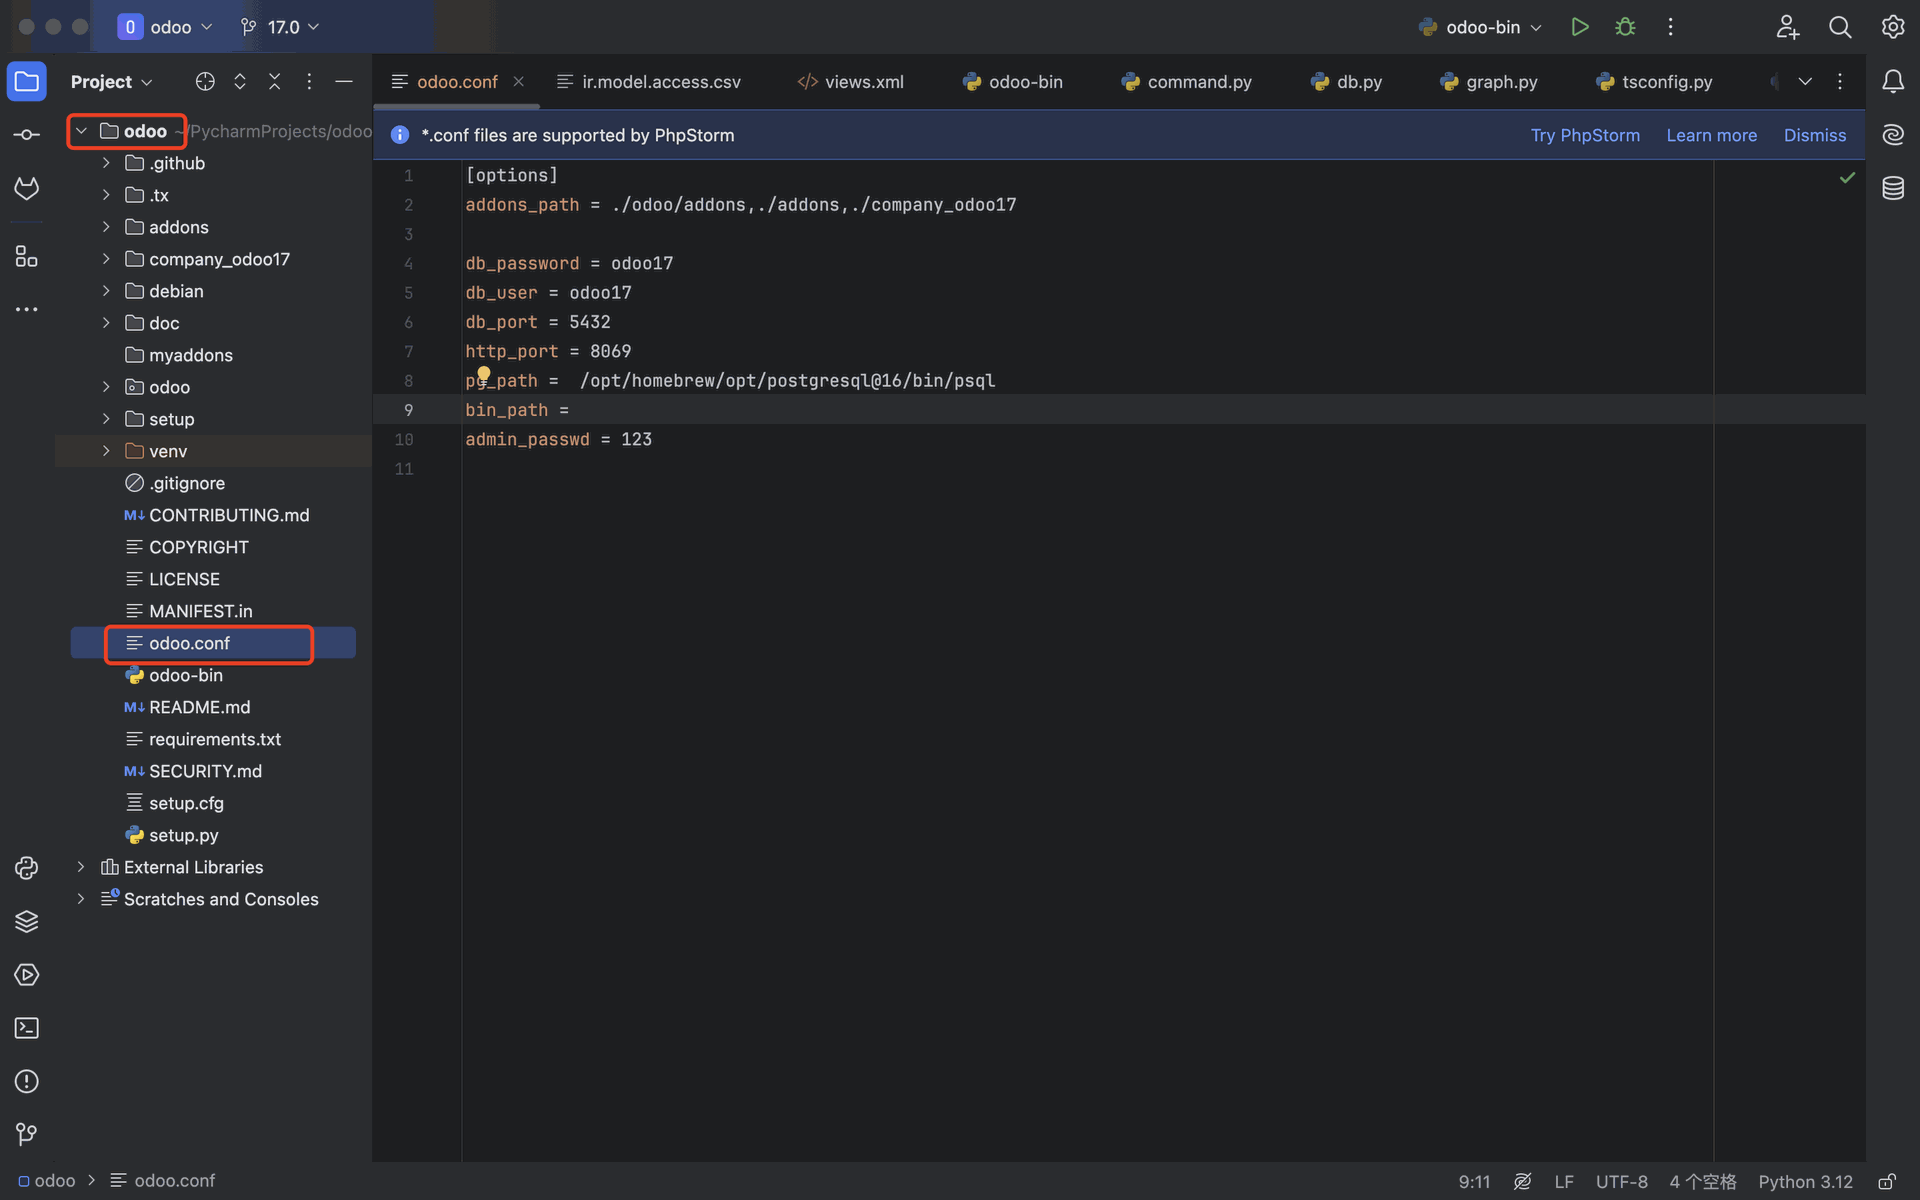Switch to command.py tab
The image size is (1920, 1200).
[1186, 82]
